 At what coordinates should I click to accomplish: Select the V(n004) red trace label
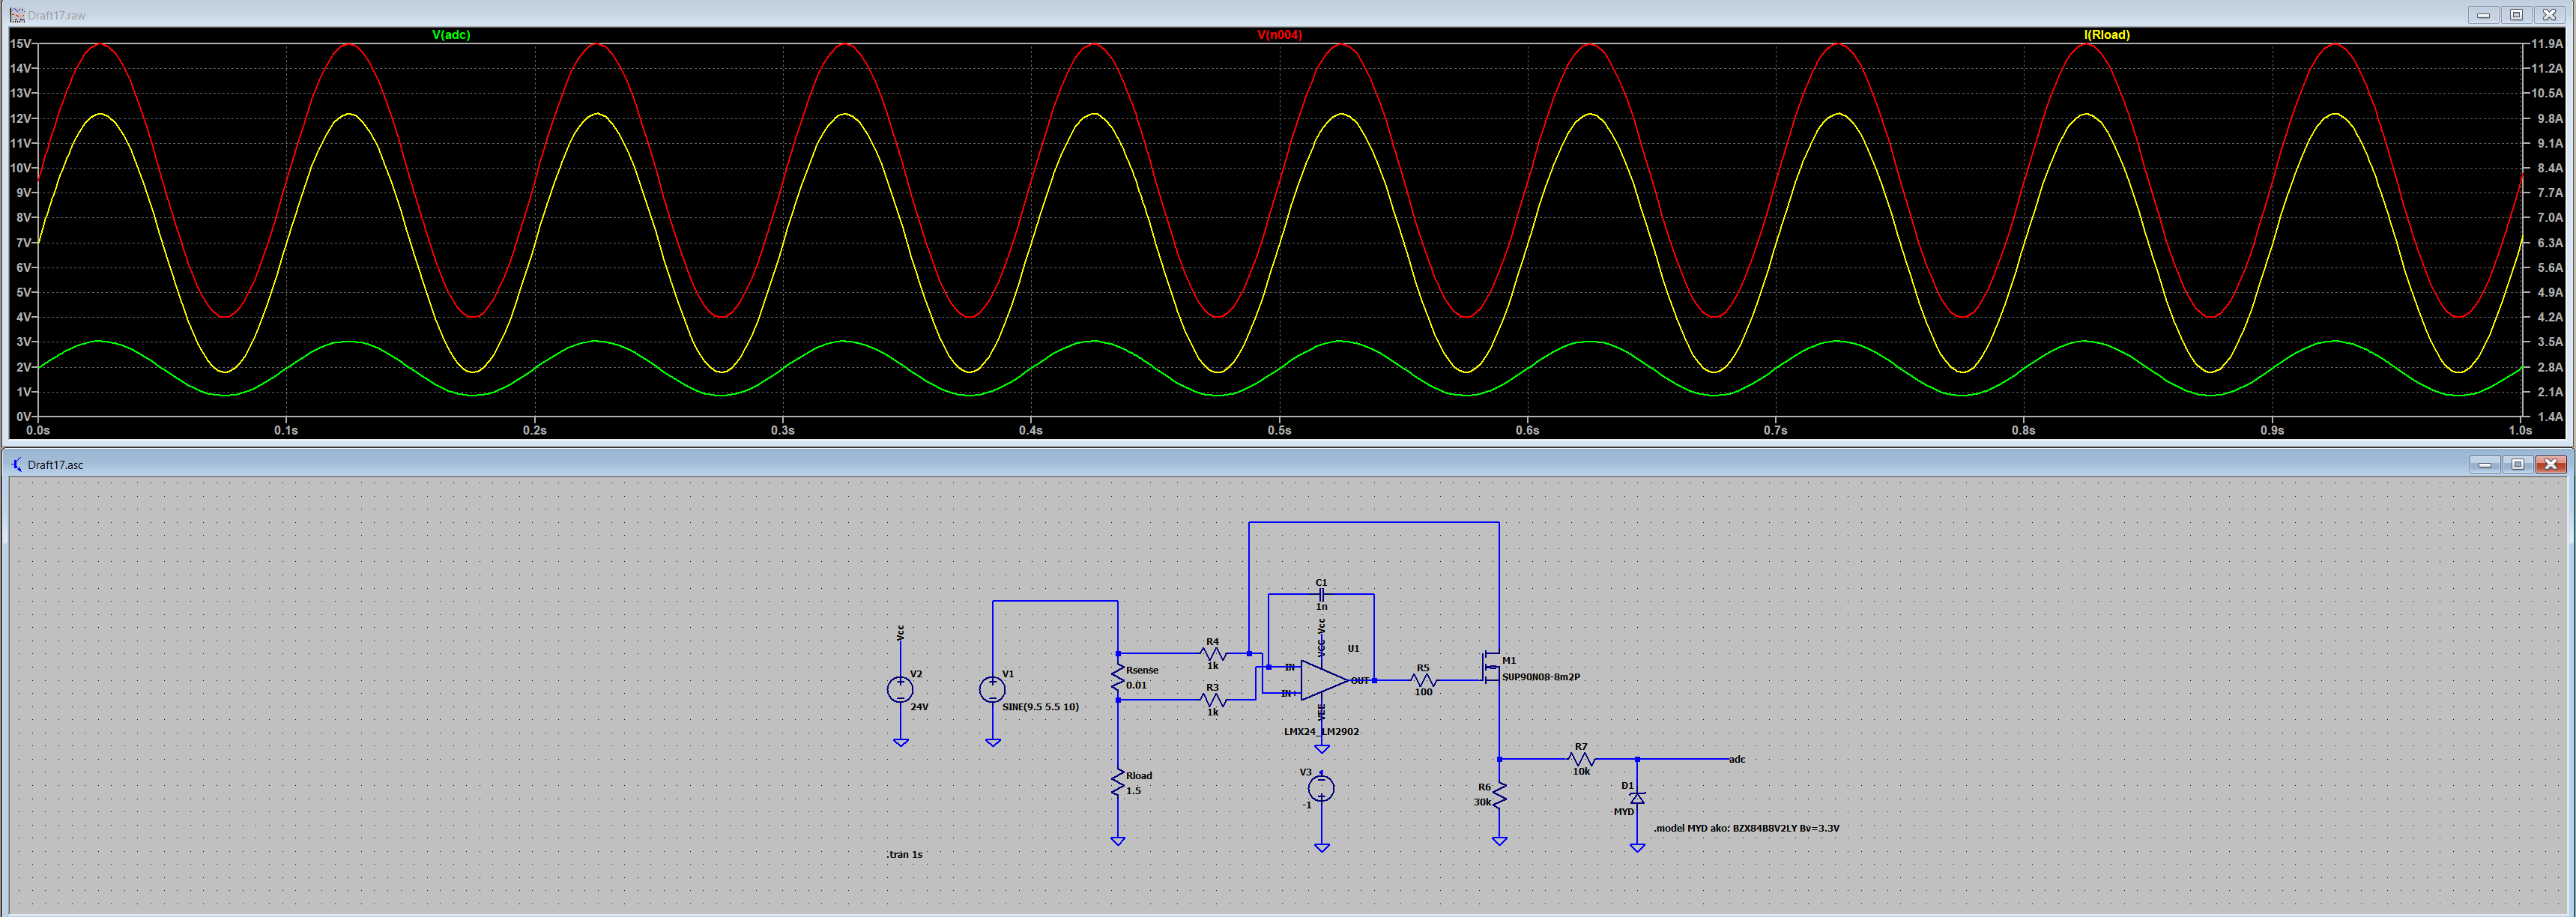[x=1279, y=35]
